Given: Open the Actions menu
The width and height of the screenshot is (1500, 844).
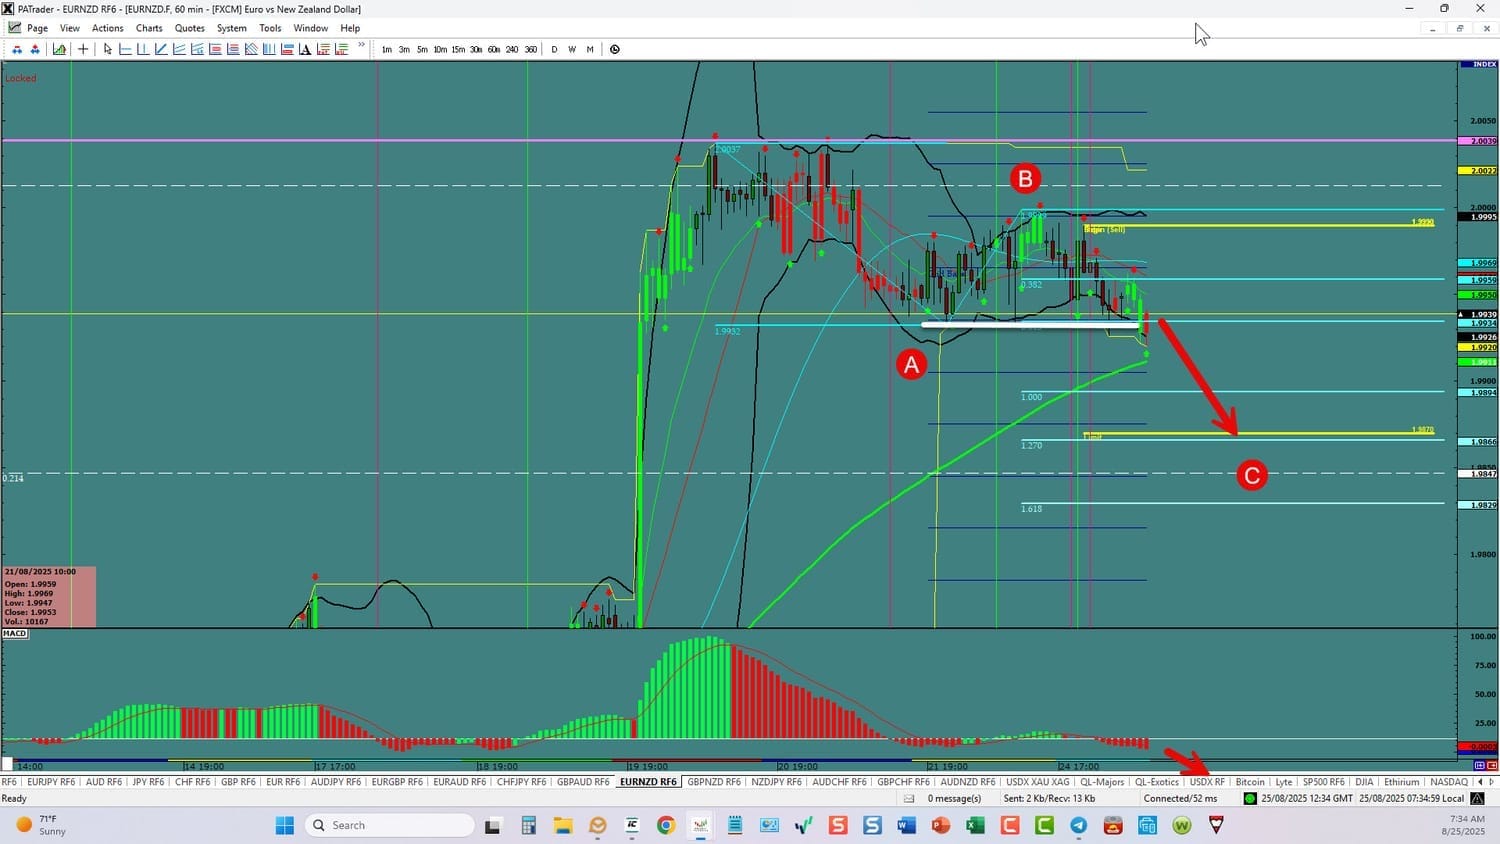Looking at the screenshot, I should pyautogui.click(x=108, y=28).
